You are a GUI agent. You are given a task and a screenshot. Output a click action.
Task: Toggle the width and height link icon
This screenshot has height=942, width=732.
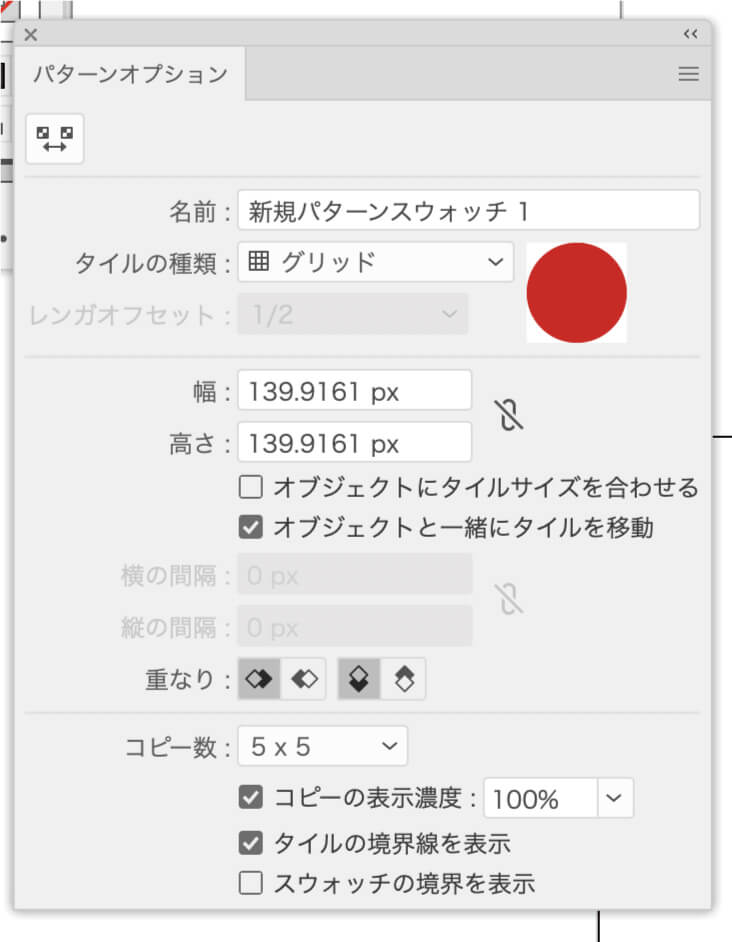509,414
